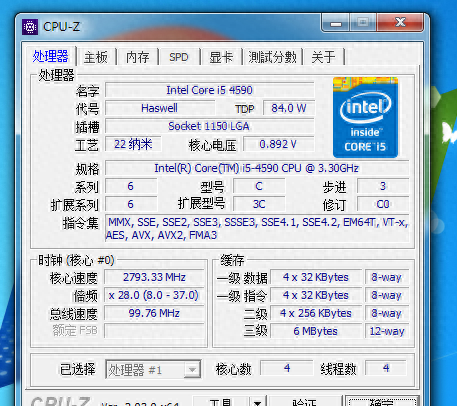Image resolution: width=457 pixels, height=406 pixels.
Task: Click the 扩展系列 value 6
Action: [x=131, y=204]
